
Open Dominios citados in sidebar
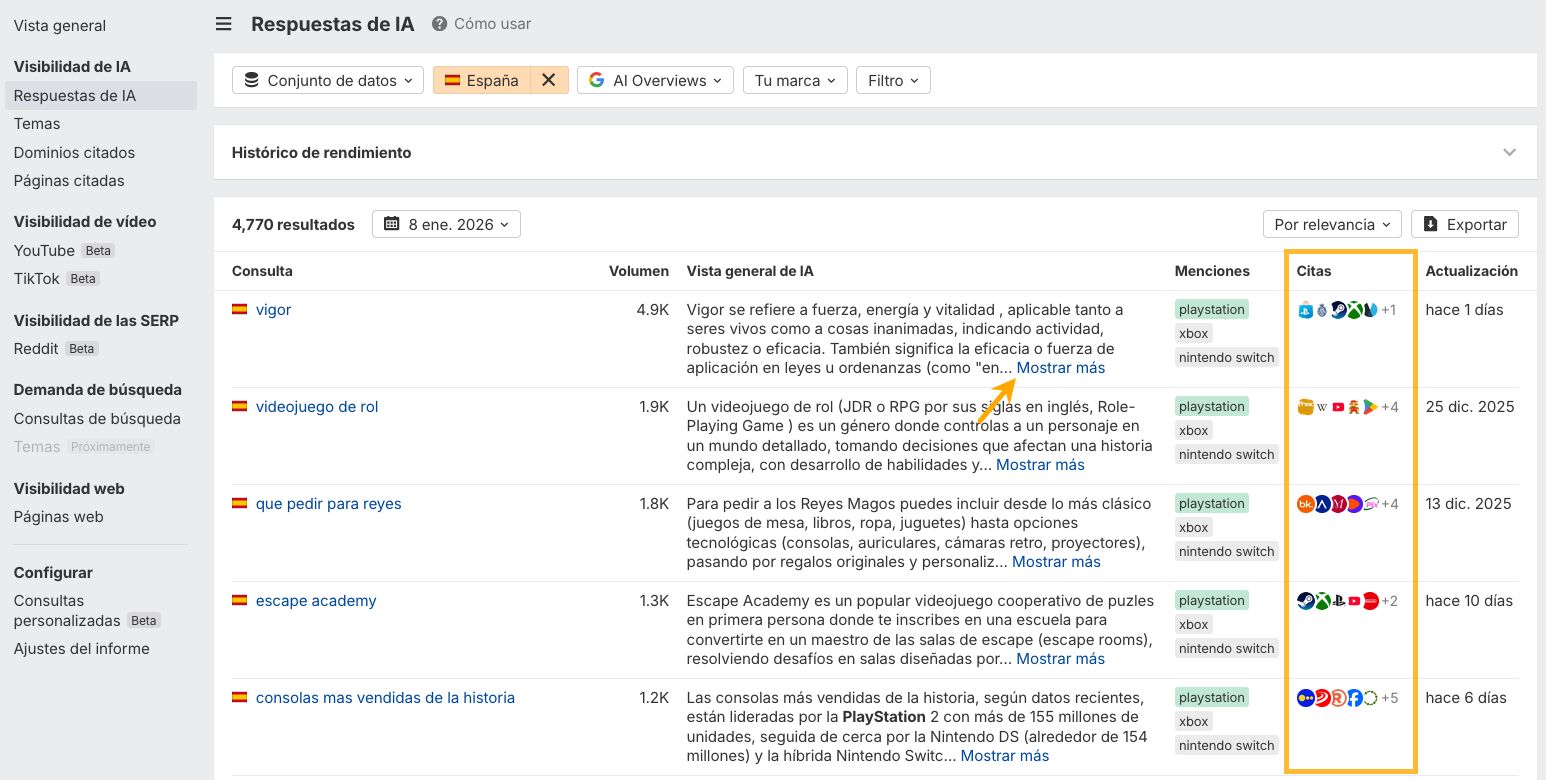coord(74,153)
